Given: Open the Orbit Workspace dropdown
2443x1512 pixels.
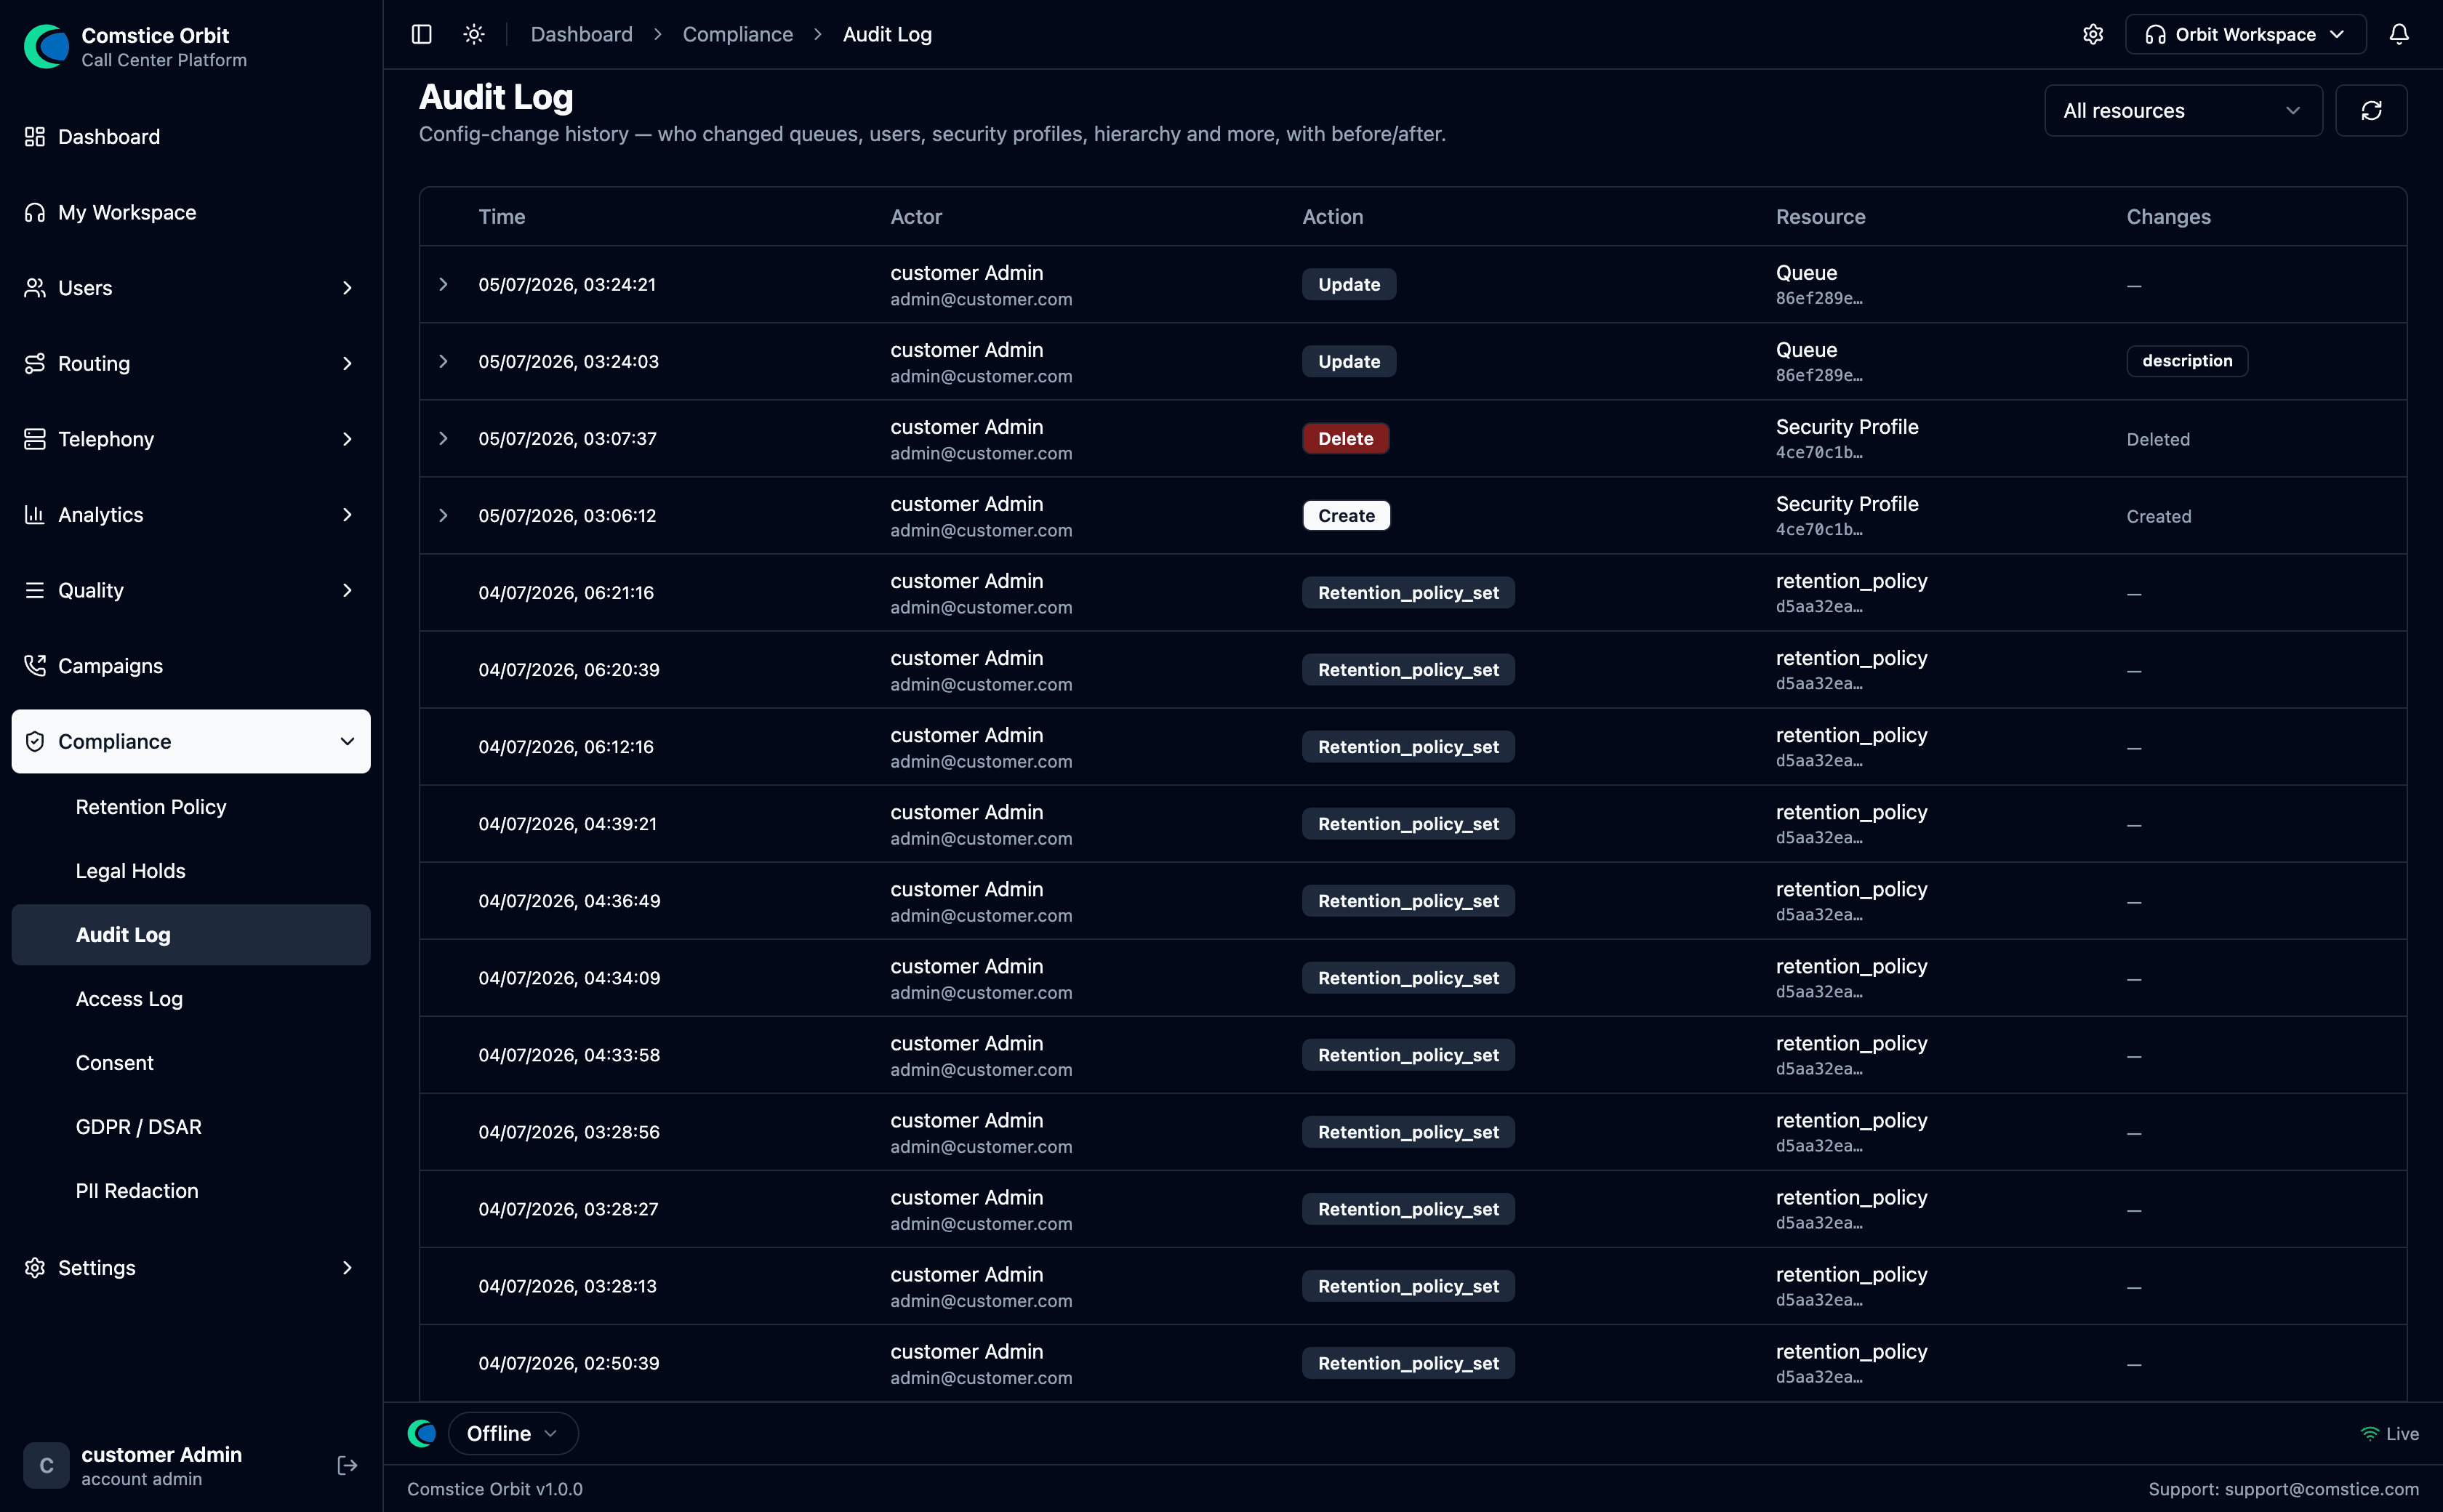Looking at the screenshot, I should (x=2245, y=34).
